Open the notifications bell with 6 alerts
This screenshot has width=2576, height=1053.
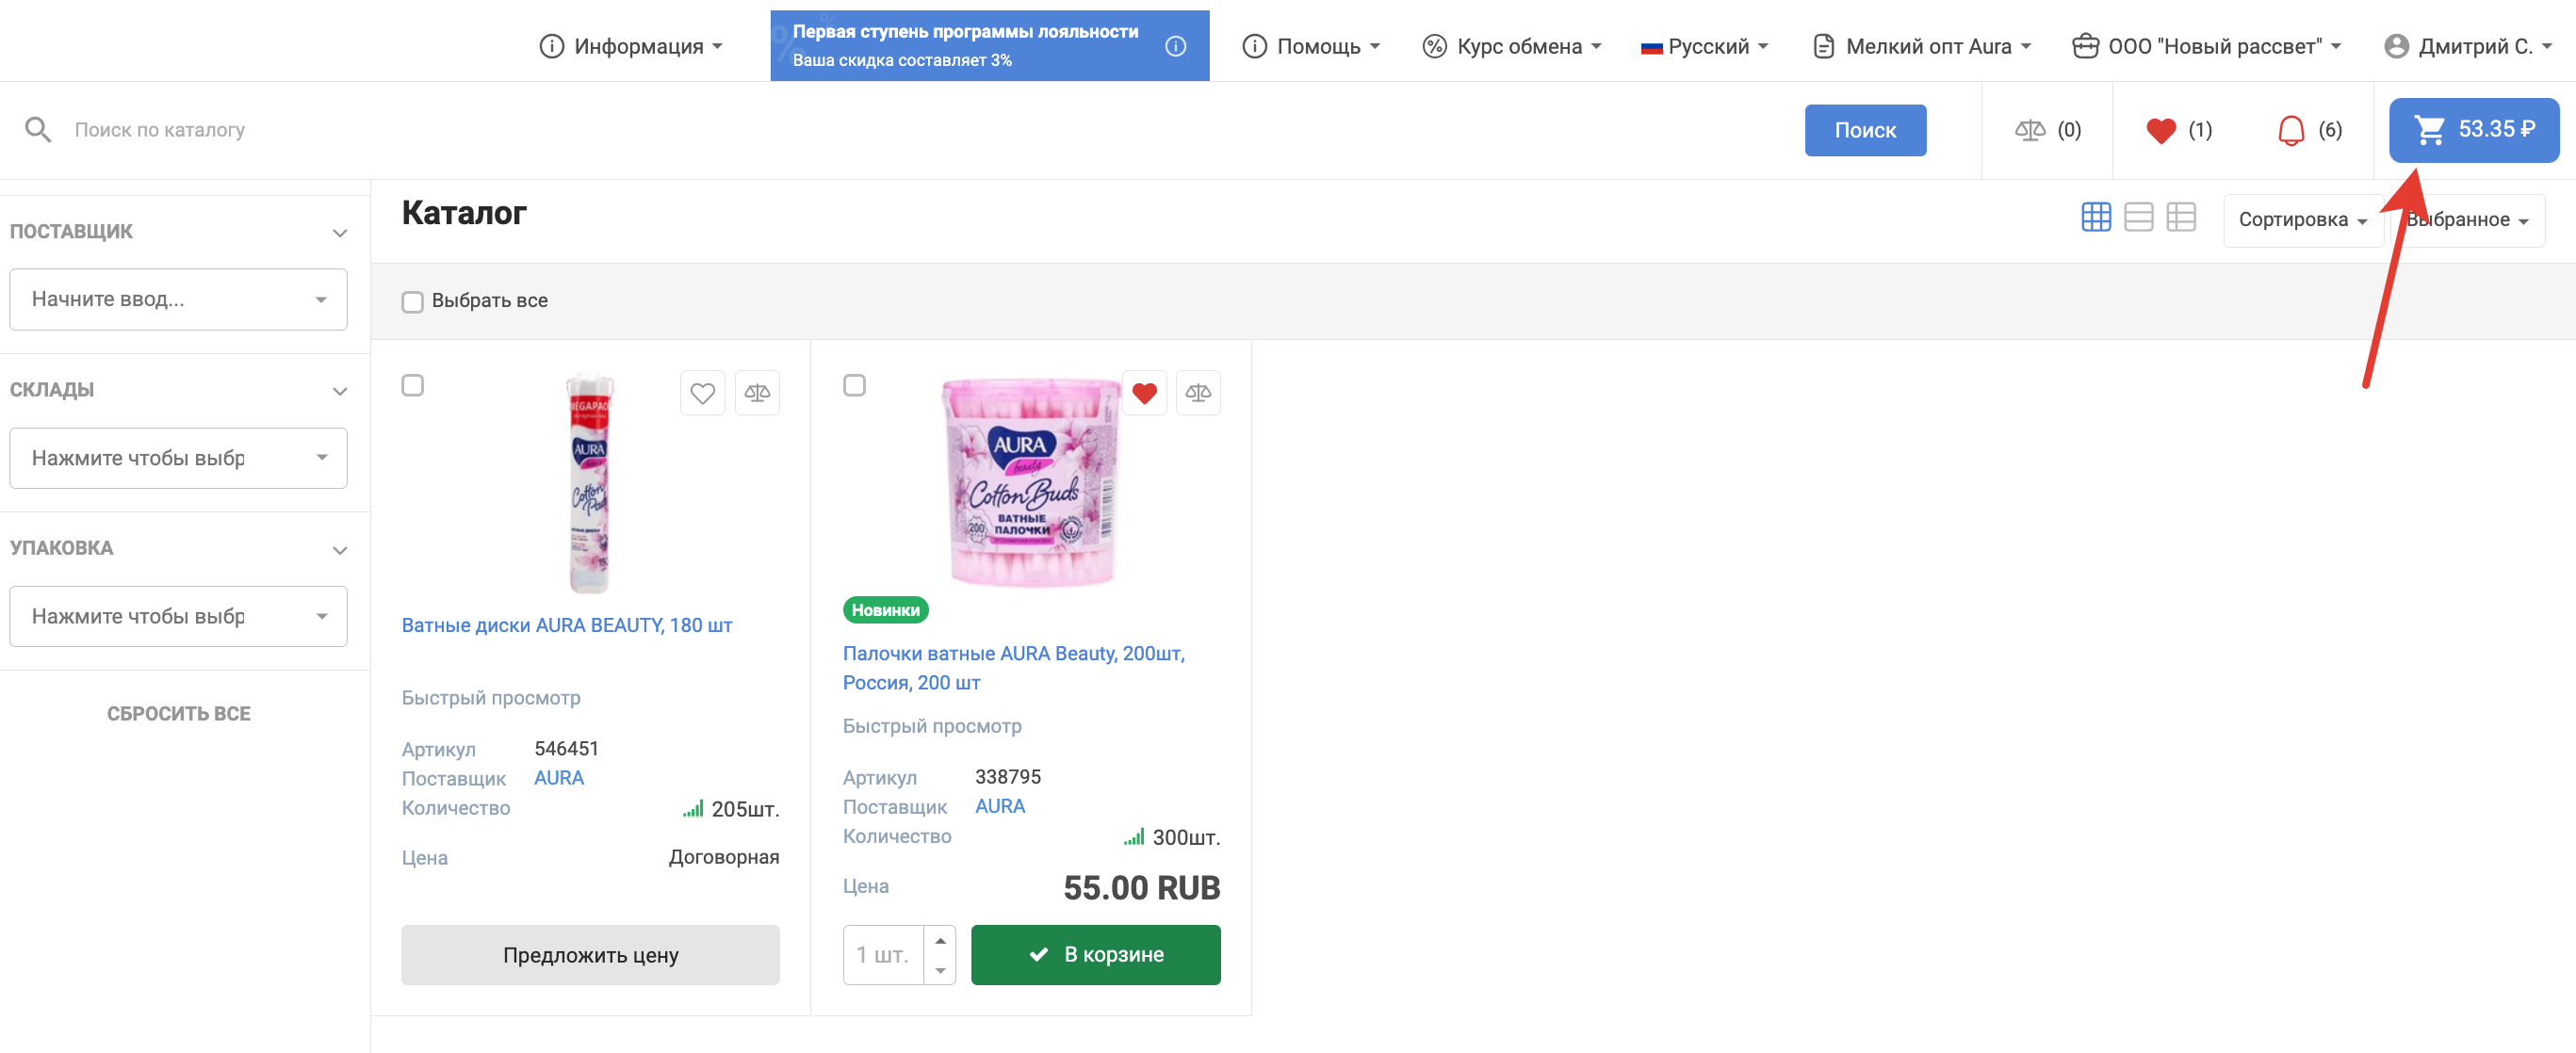pos(2290,130)
